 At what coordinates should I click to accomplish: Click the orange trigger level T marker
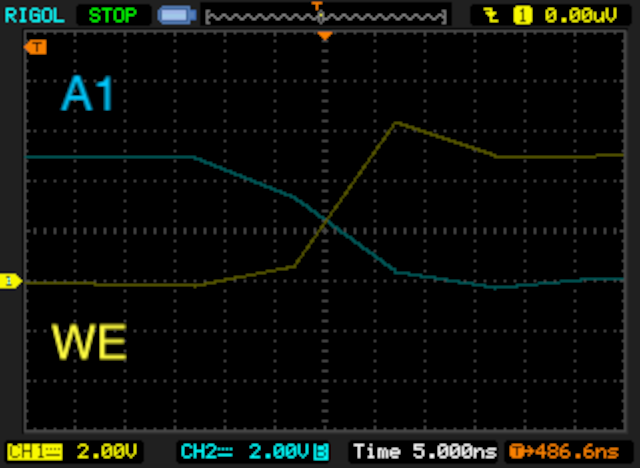click(x=35, y=47)
